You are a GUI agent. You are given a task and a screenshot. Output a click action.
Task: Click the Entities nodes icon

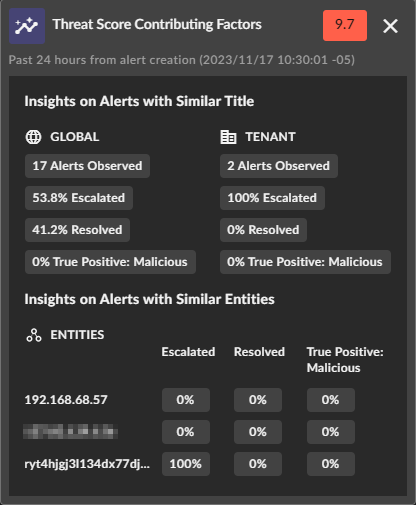tap(34, 335)
